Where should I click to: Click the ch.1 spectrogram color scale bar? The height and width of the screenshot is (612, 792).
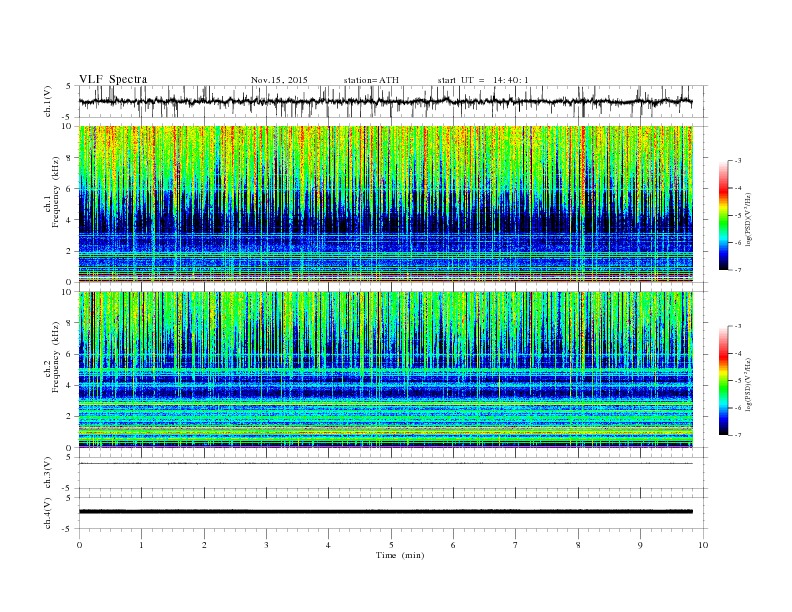point(723,215)
